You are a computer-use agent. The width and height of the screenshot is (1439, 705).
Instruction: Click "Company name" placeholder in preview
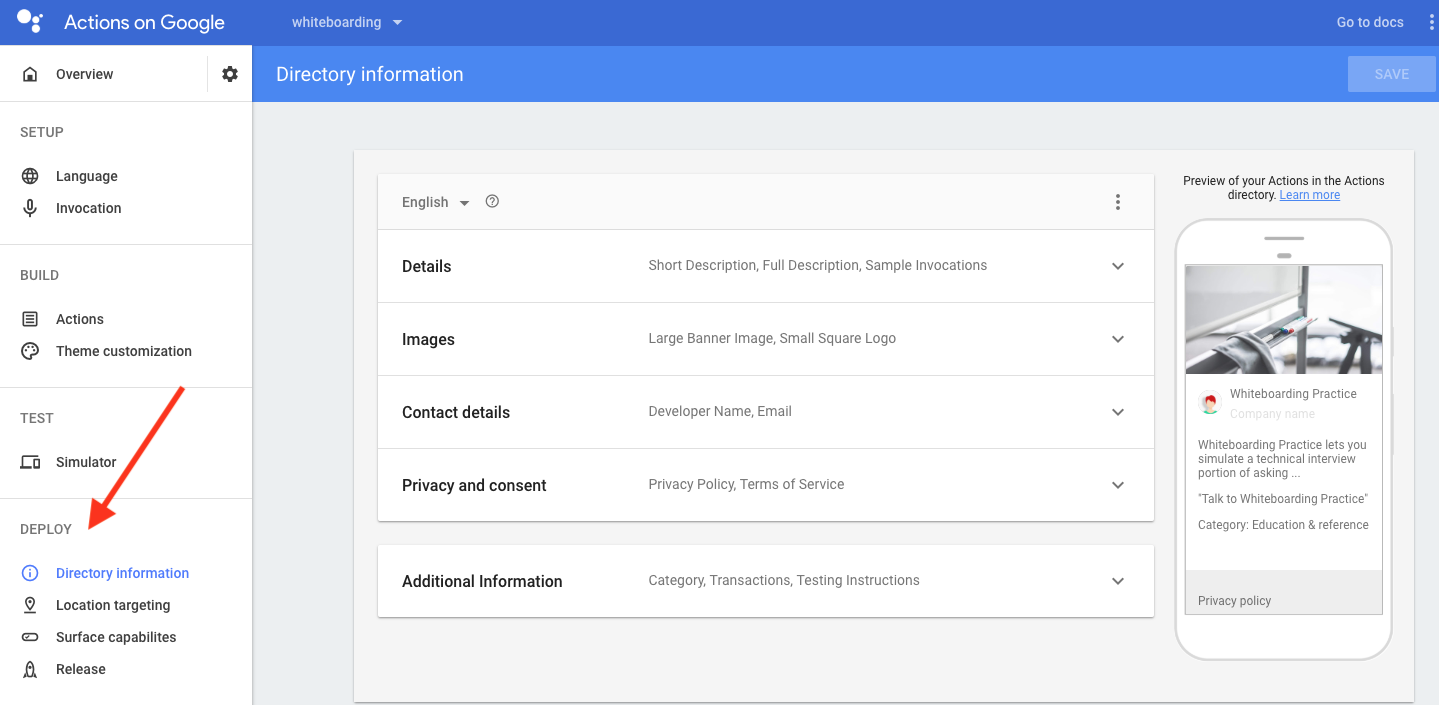1272,414
